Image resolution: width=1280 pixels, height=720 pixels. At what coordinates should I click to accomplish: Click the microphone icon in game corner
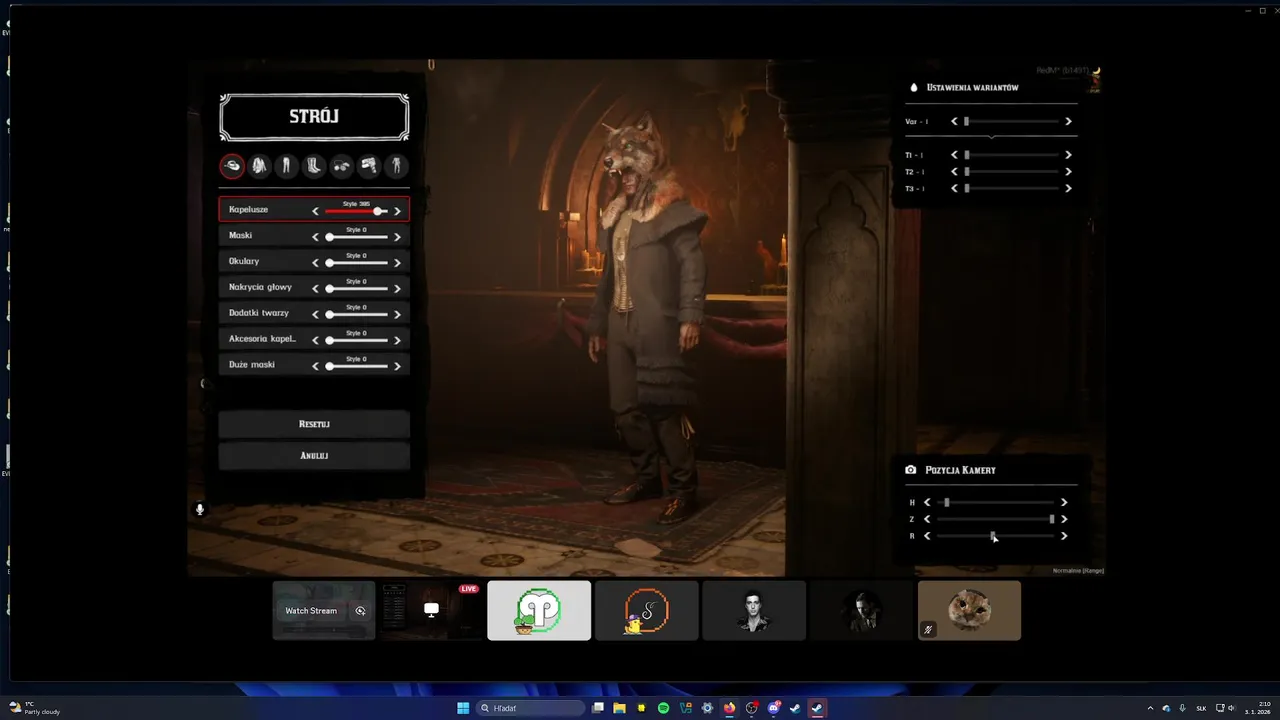[200, 509]
